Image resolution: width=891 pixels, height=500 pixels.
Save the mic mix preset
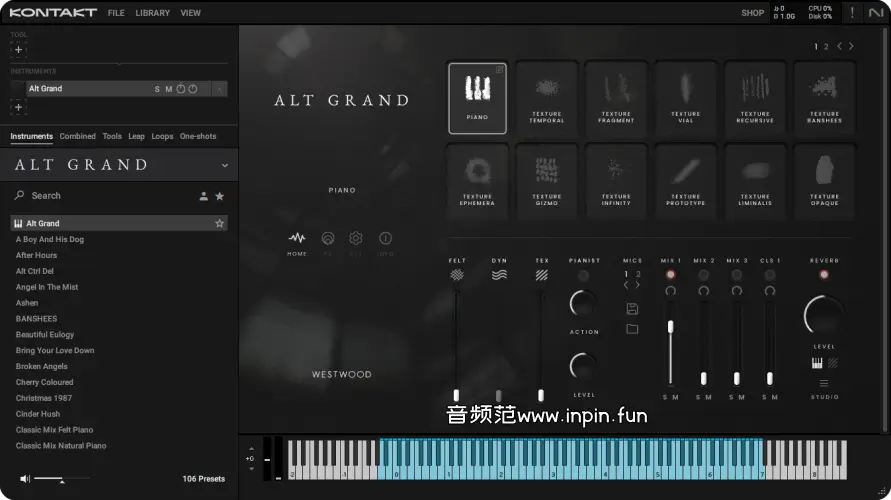[632, 309]
